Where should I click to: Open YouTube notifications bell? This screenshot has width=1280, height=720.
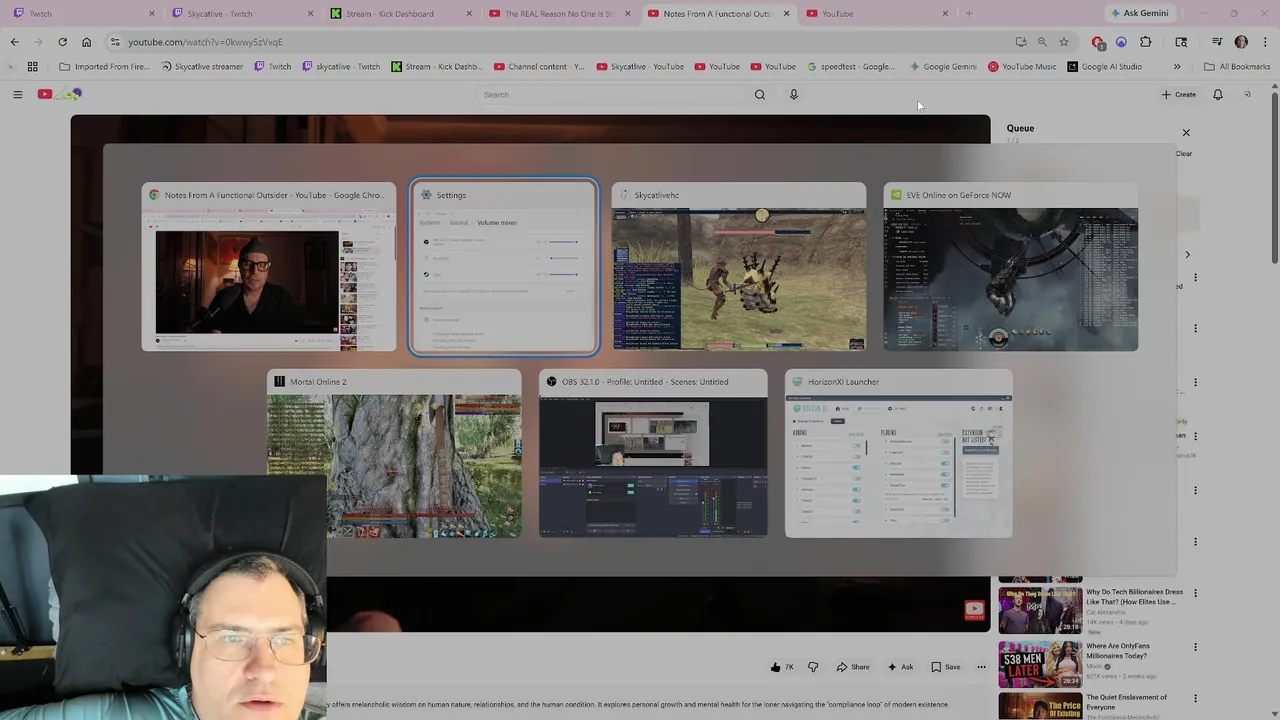click(x=1218, y=95)
